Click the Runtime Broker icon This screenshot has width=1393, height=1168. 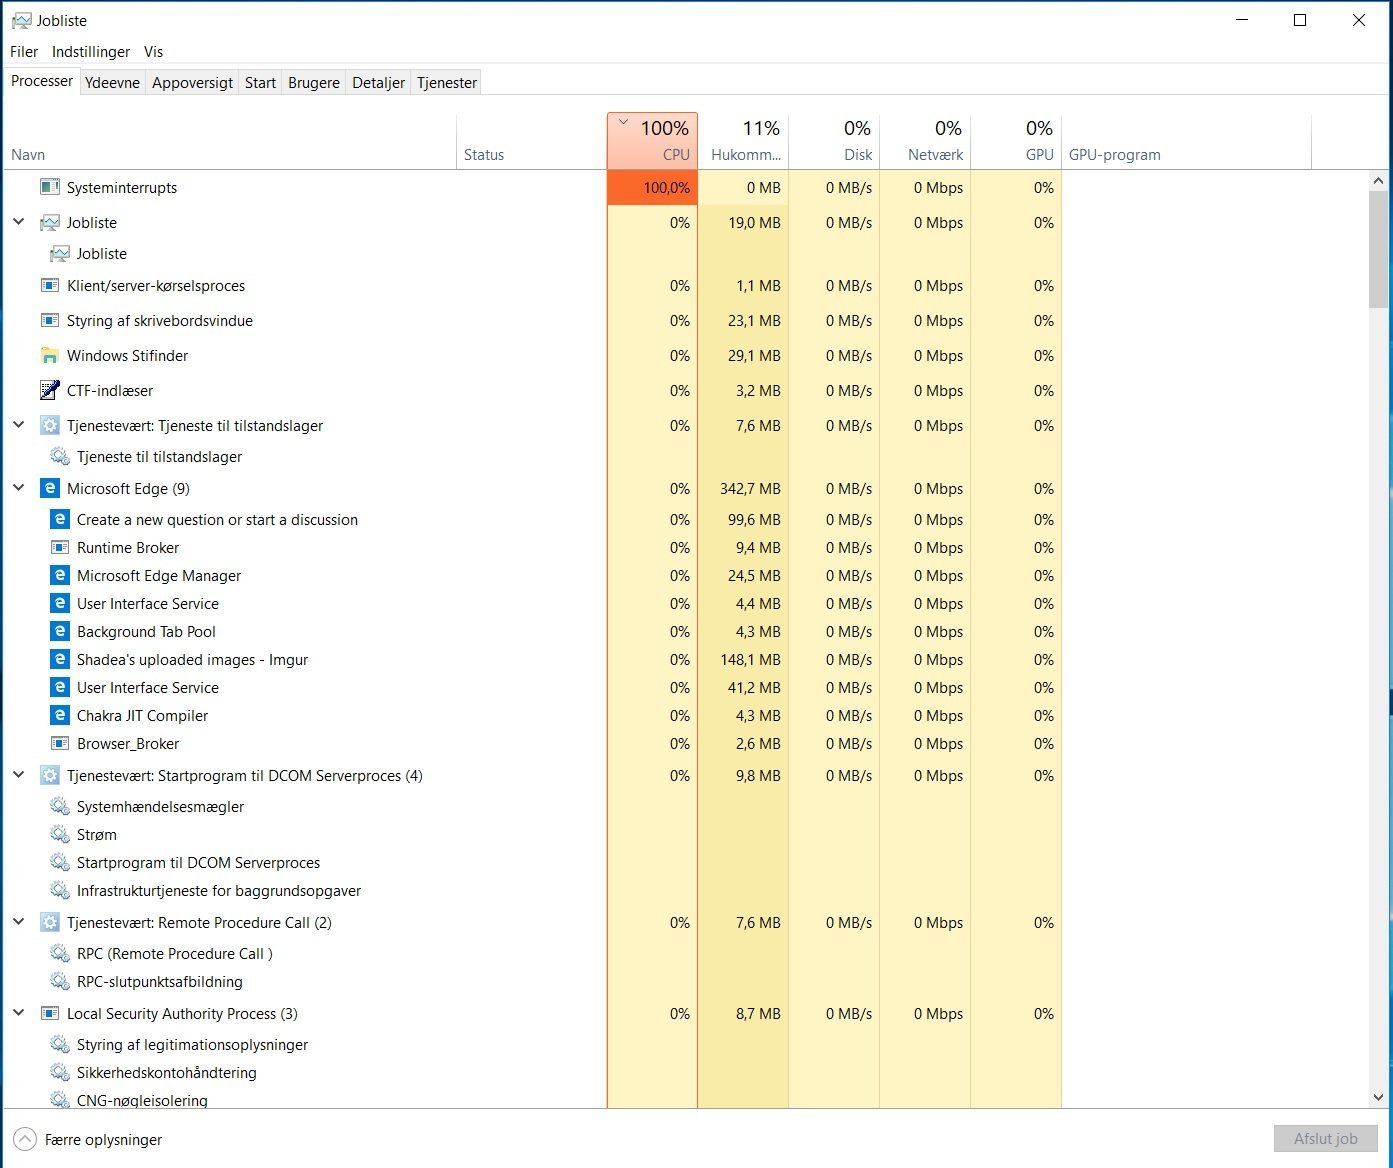point(59,547)
